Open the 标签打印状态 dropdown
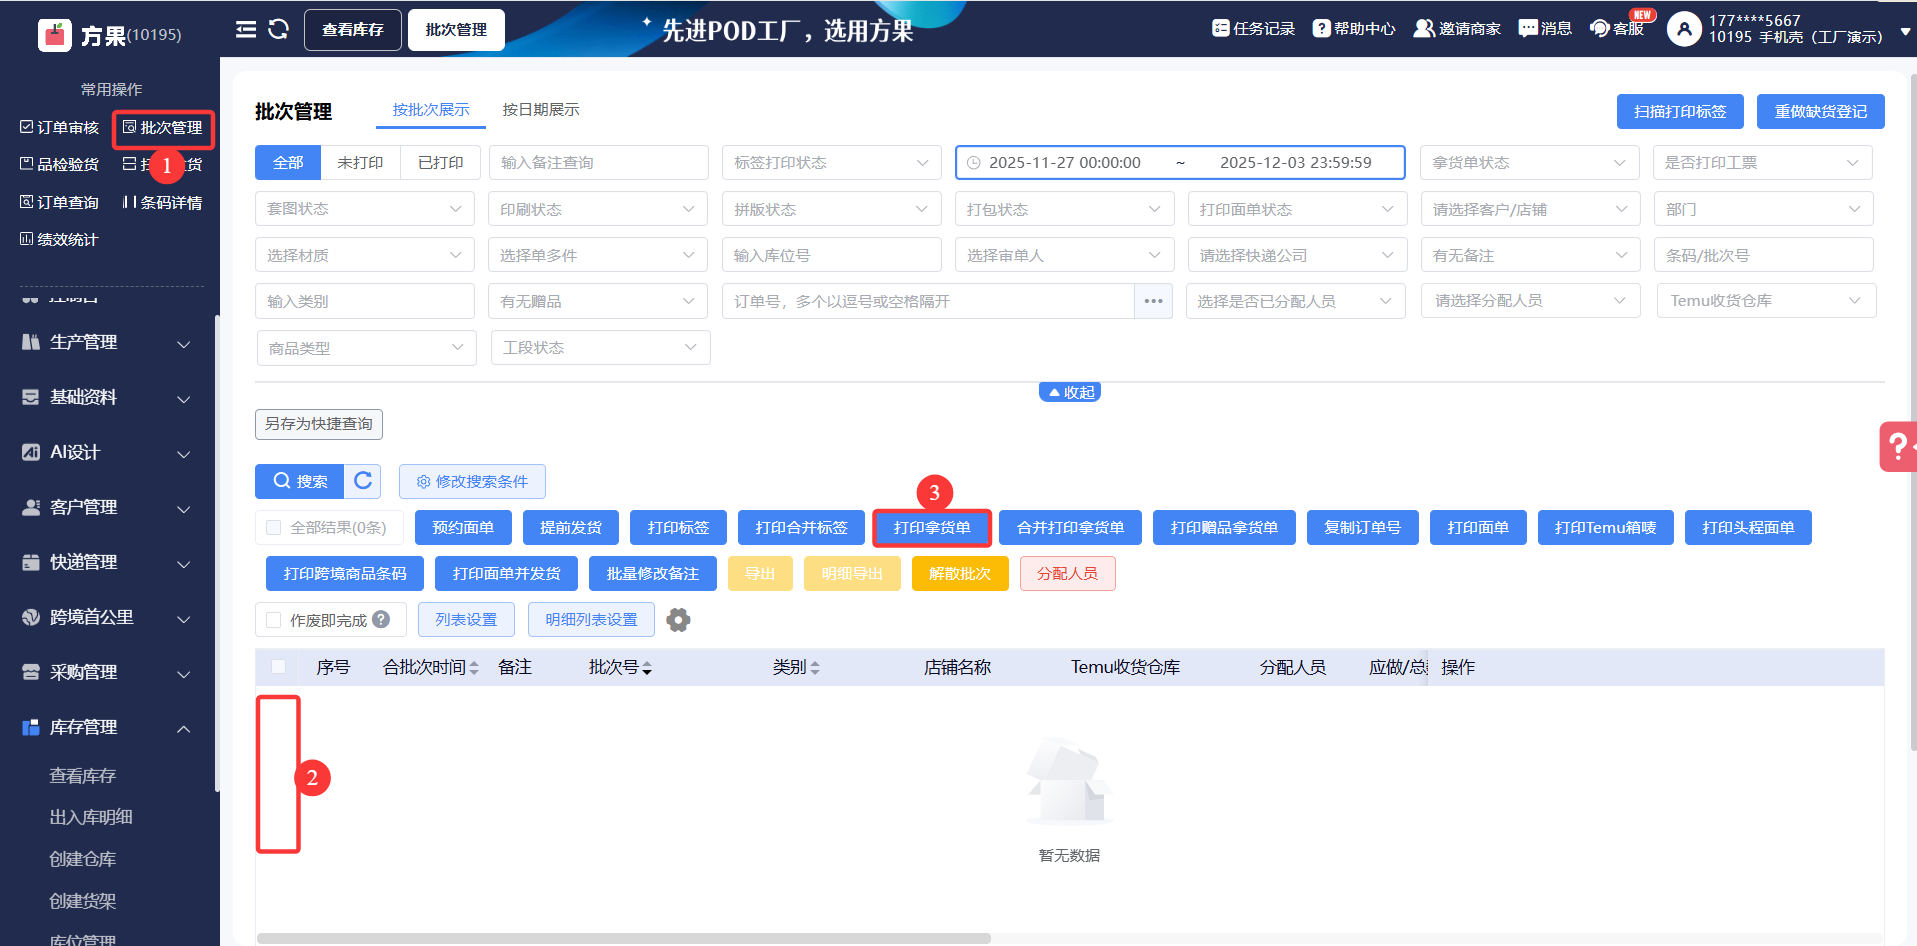 tap(832, 162)
